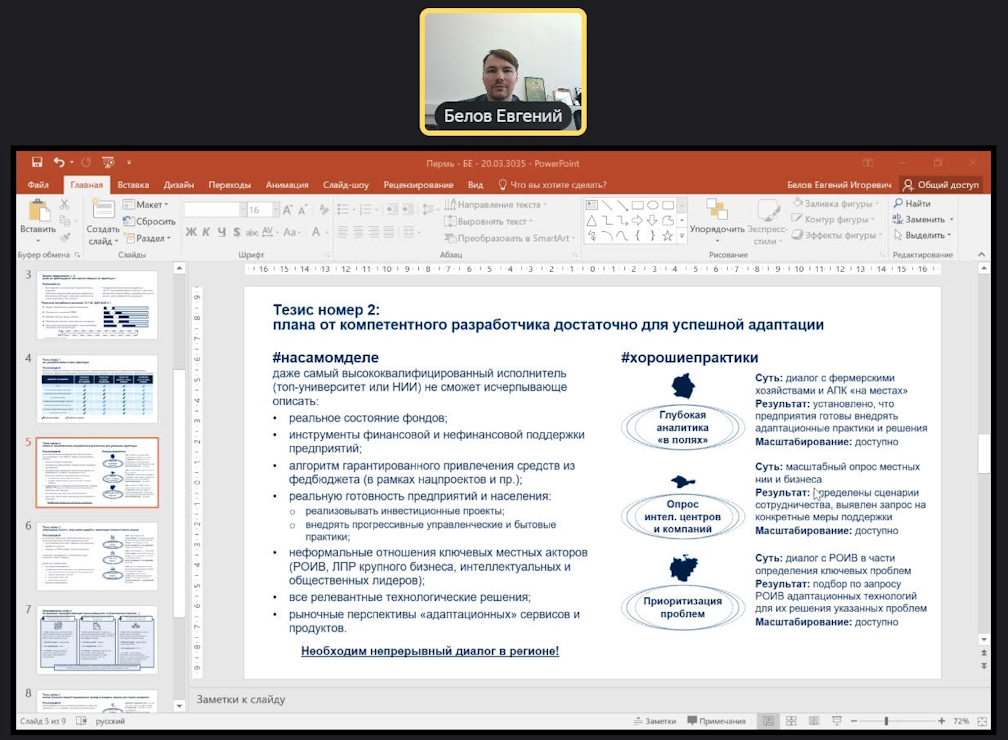The width and height of the screenshot is (1008, 740).
Task: Click slideshow view icon in status bar
Action: coord(836,721)
